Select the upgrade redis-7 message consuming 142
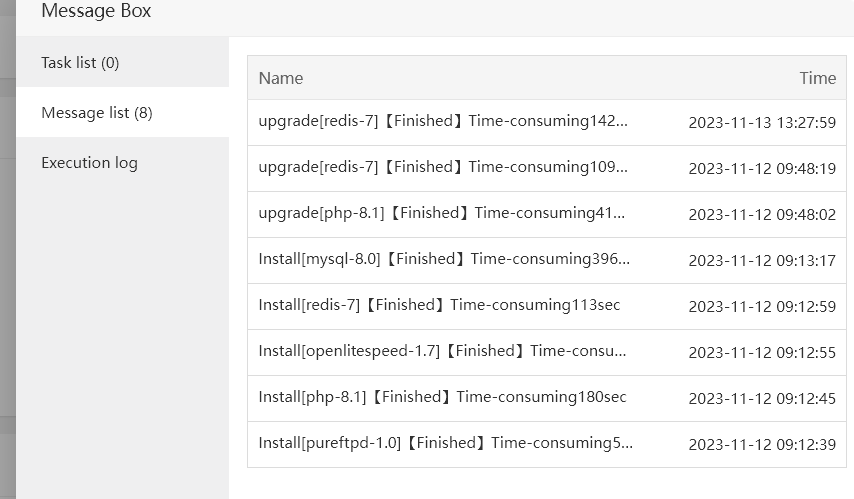The image size is (854, 499). click(x=443, y=122)
